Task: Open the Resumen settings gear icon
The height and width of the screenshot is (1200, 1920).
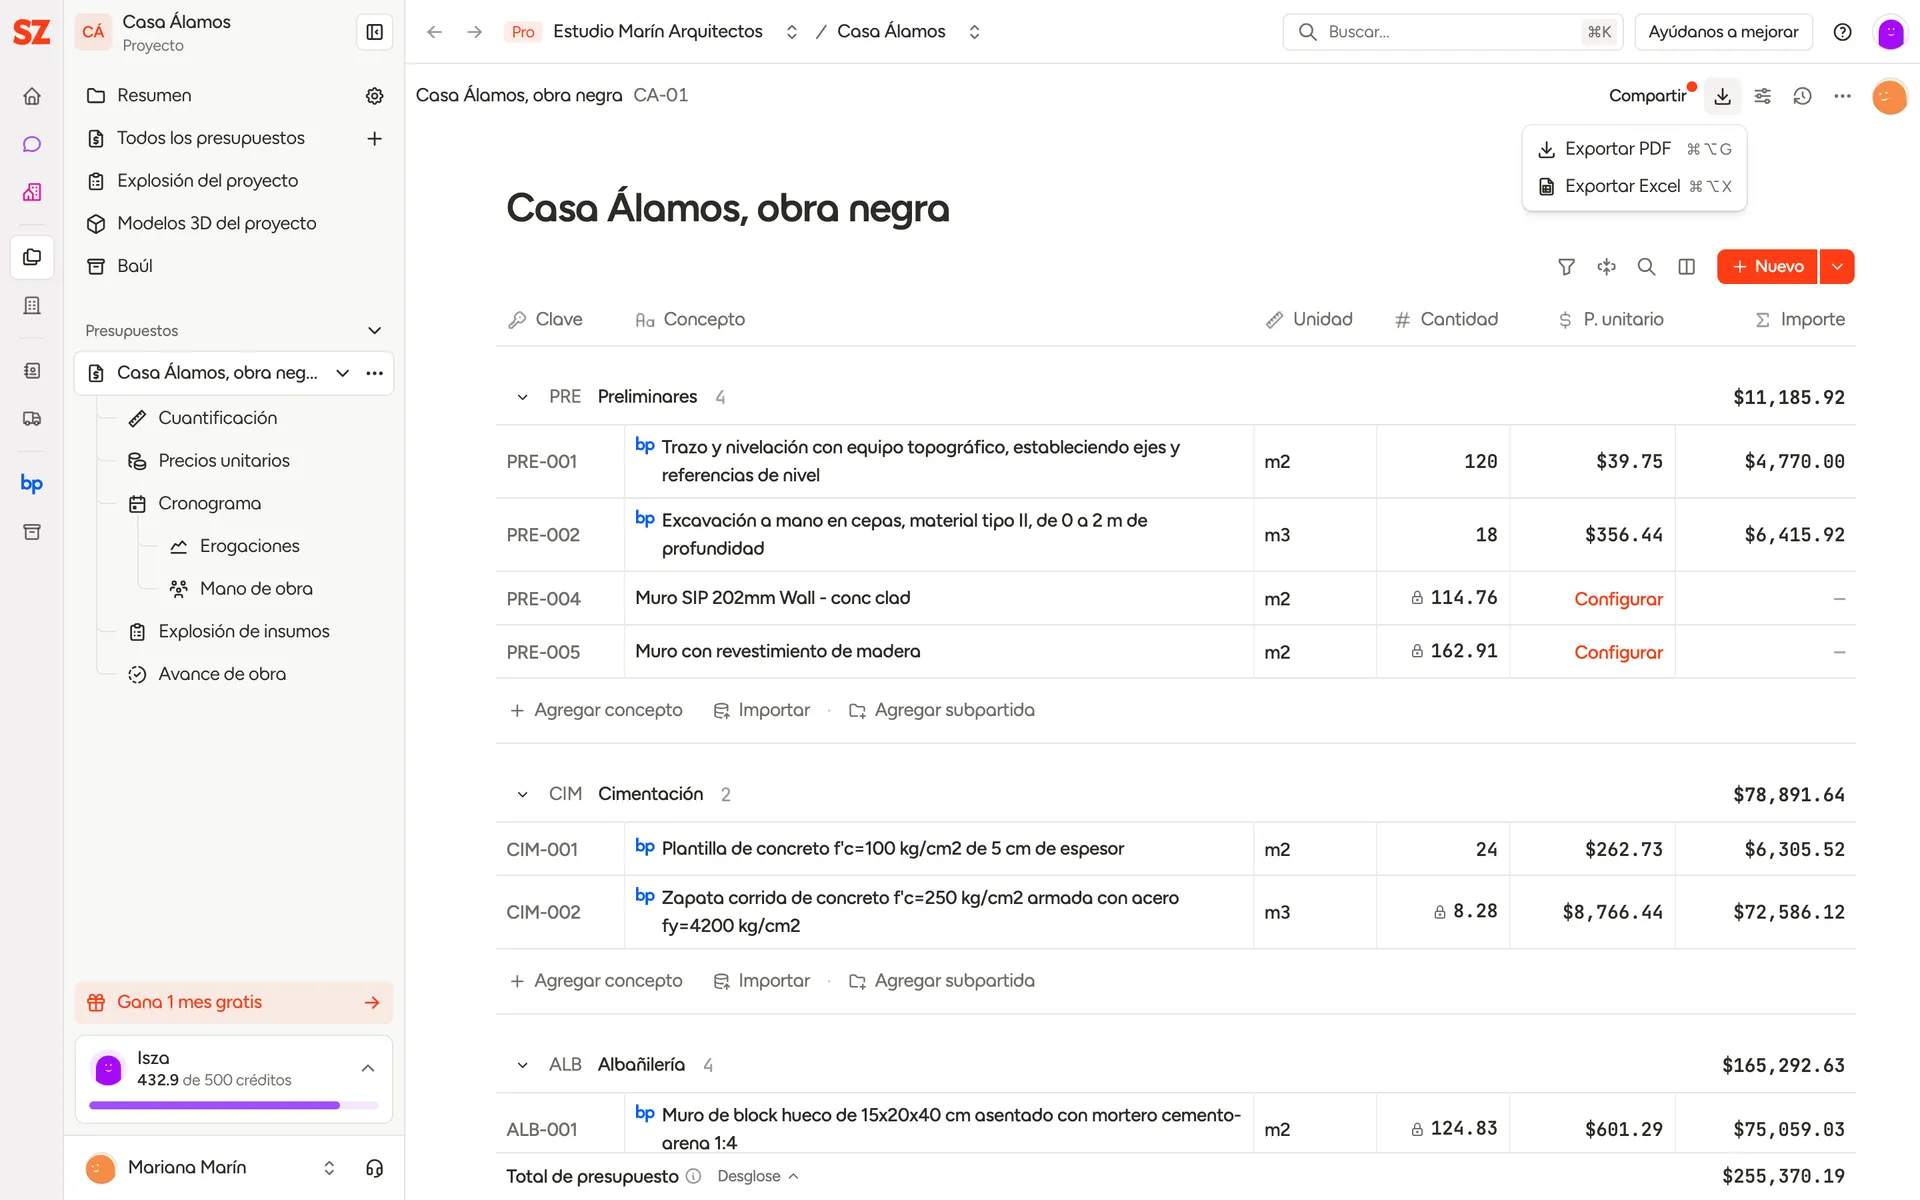Action: (x=375, y=96)
